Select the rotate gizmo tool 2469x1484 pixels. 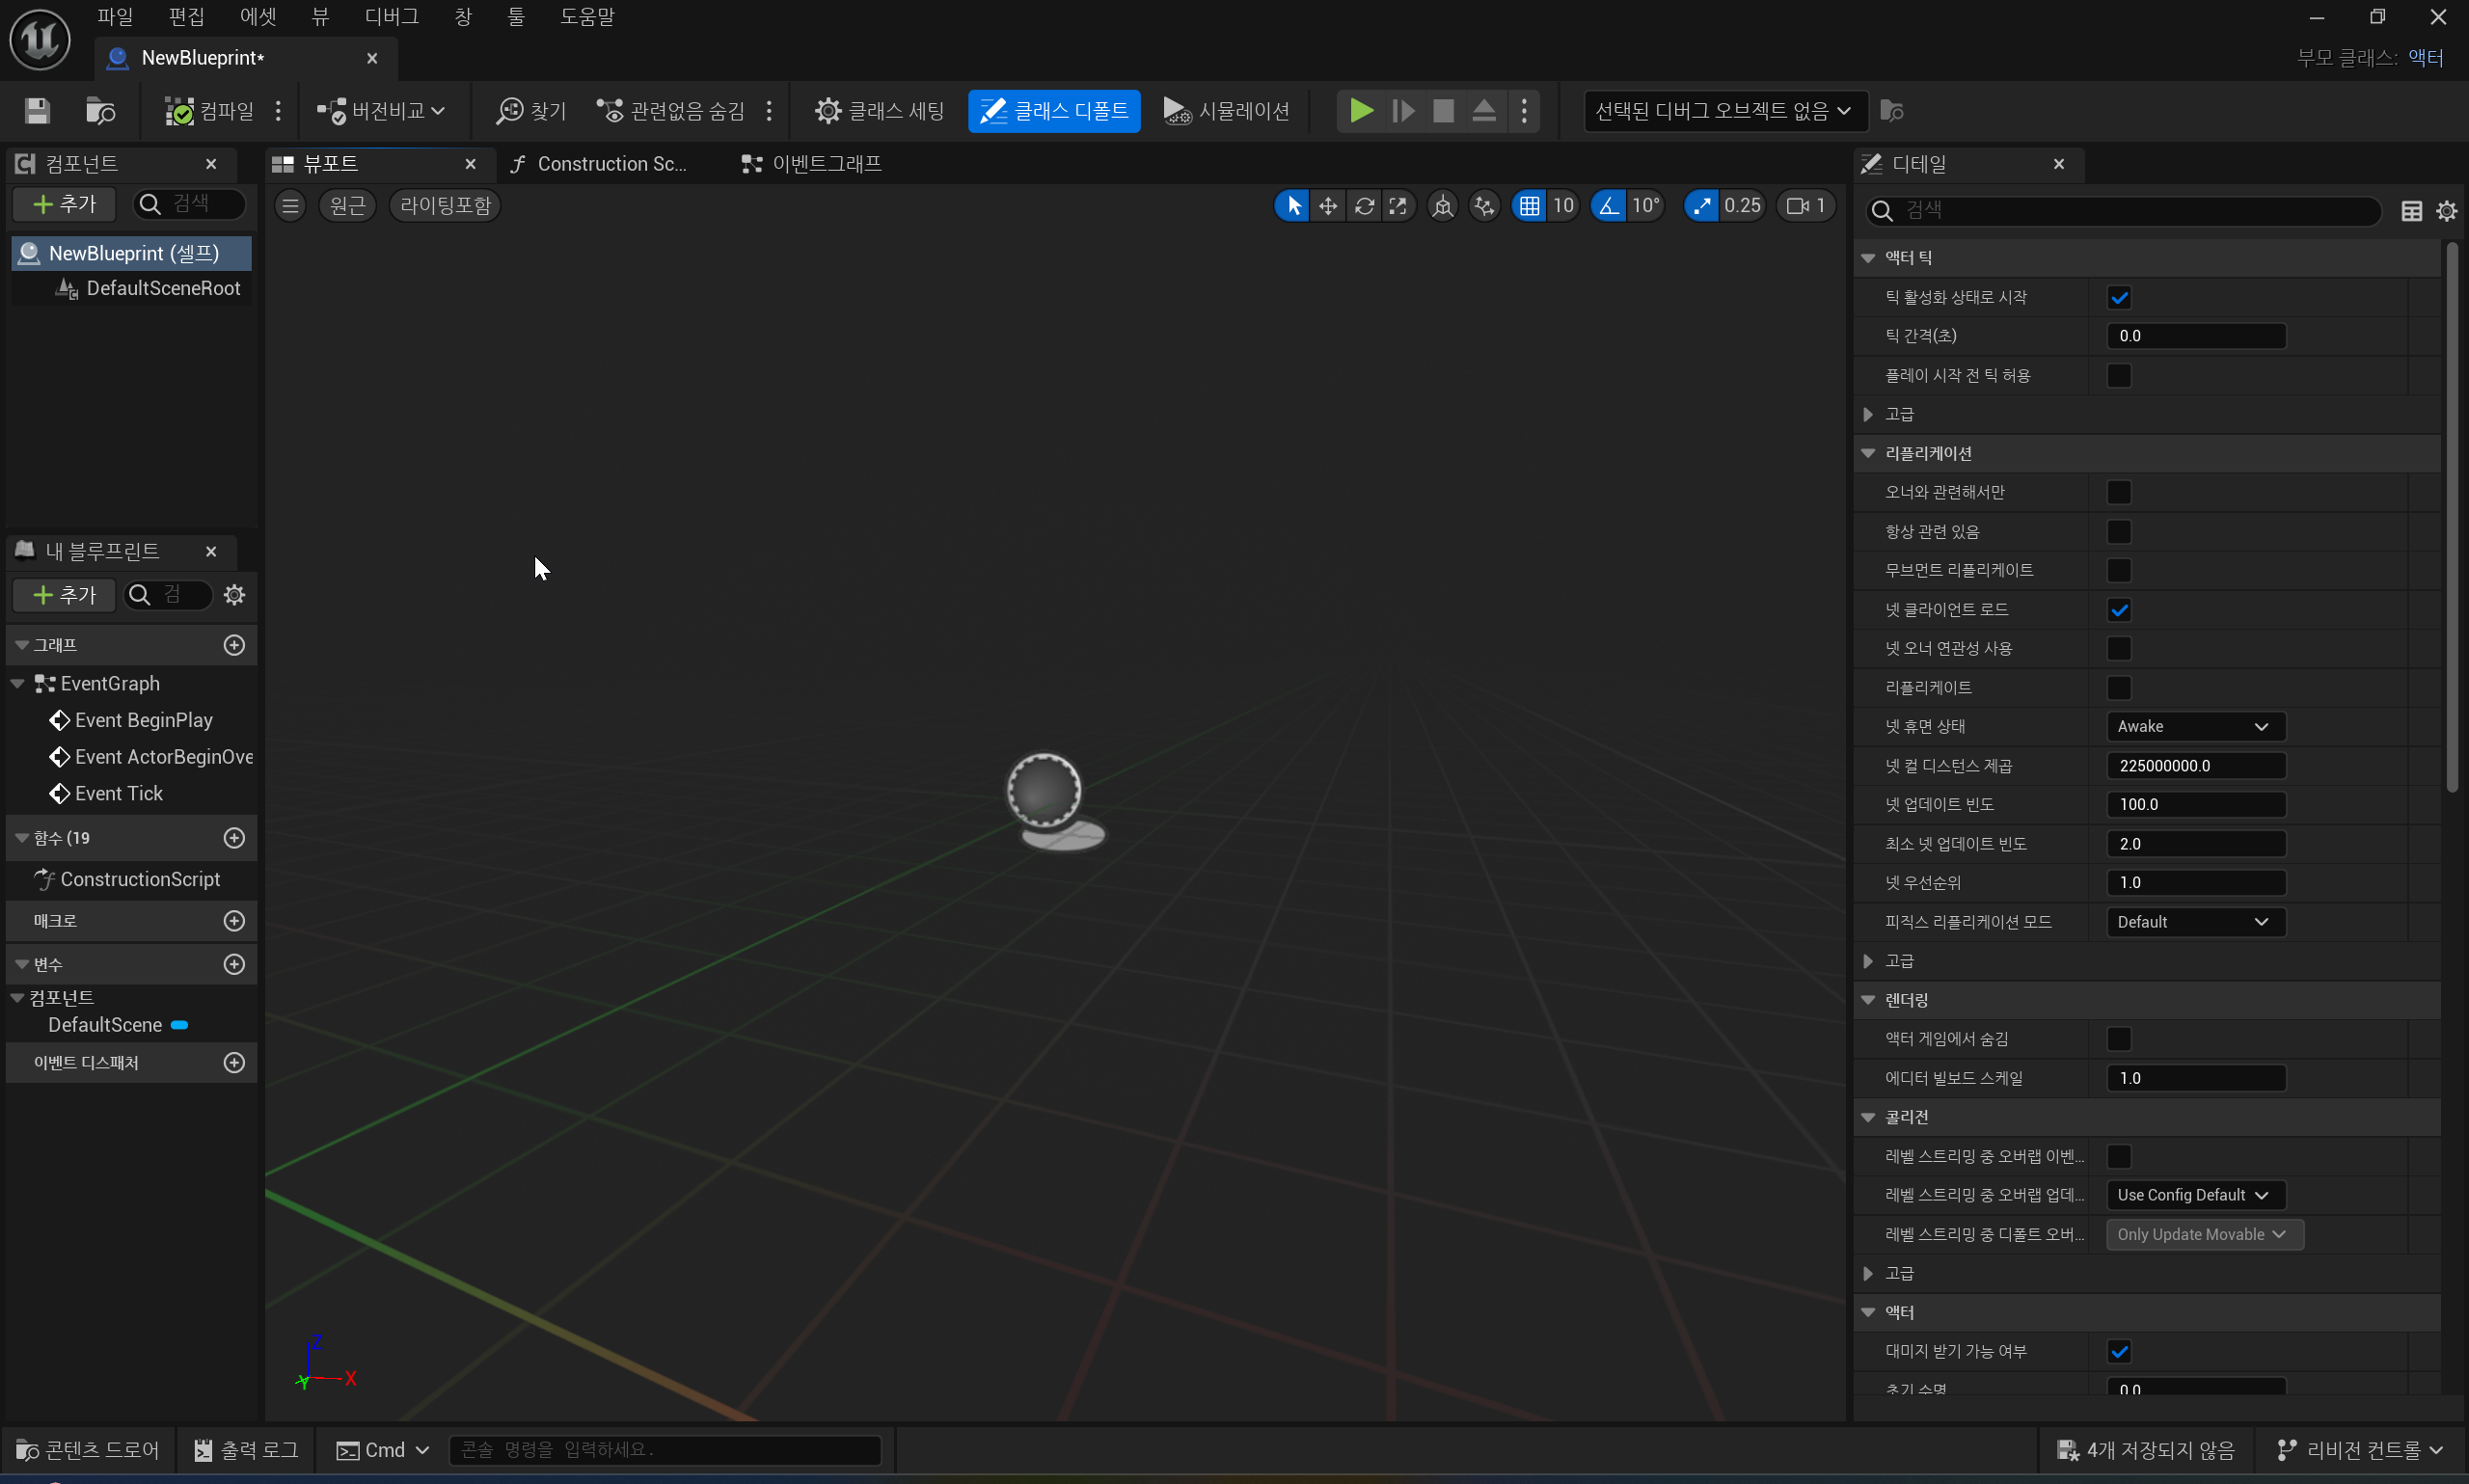click(1364, 206)
